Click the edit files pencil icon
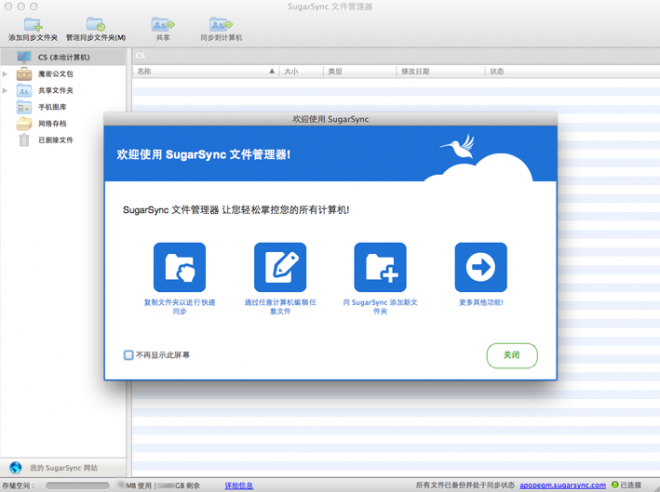 point(280,267)
